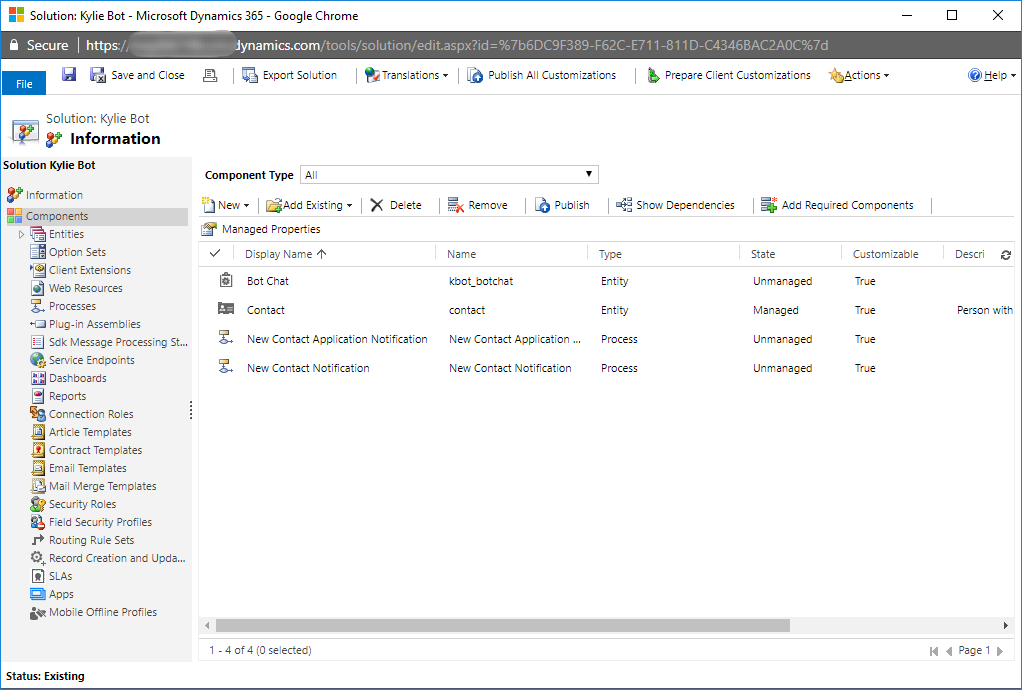This screenshot has height=690, width=1022.
Task: Click Save and Close button
Action: click(x=138, y=75)
